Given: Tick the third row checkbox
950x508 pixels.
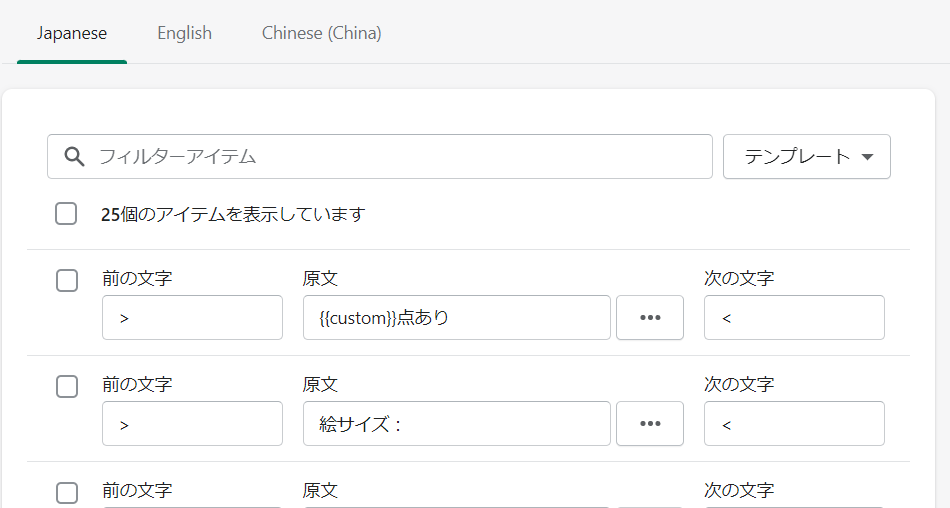Looking at the screenshot, I should [x=67, y=493].
